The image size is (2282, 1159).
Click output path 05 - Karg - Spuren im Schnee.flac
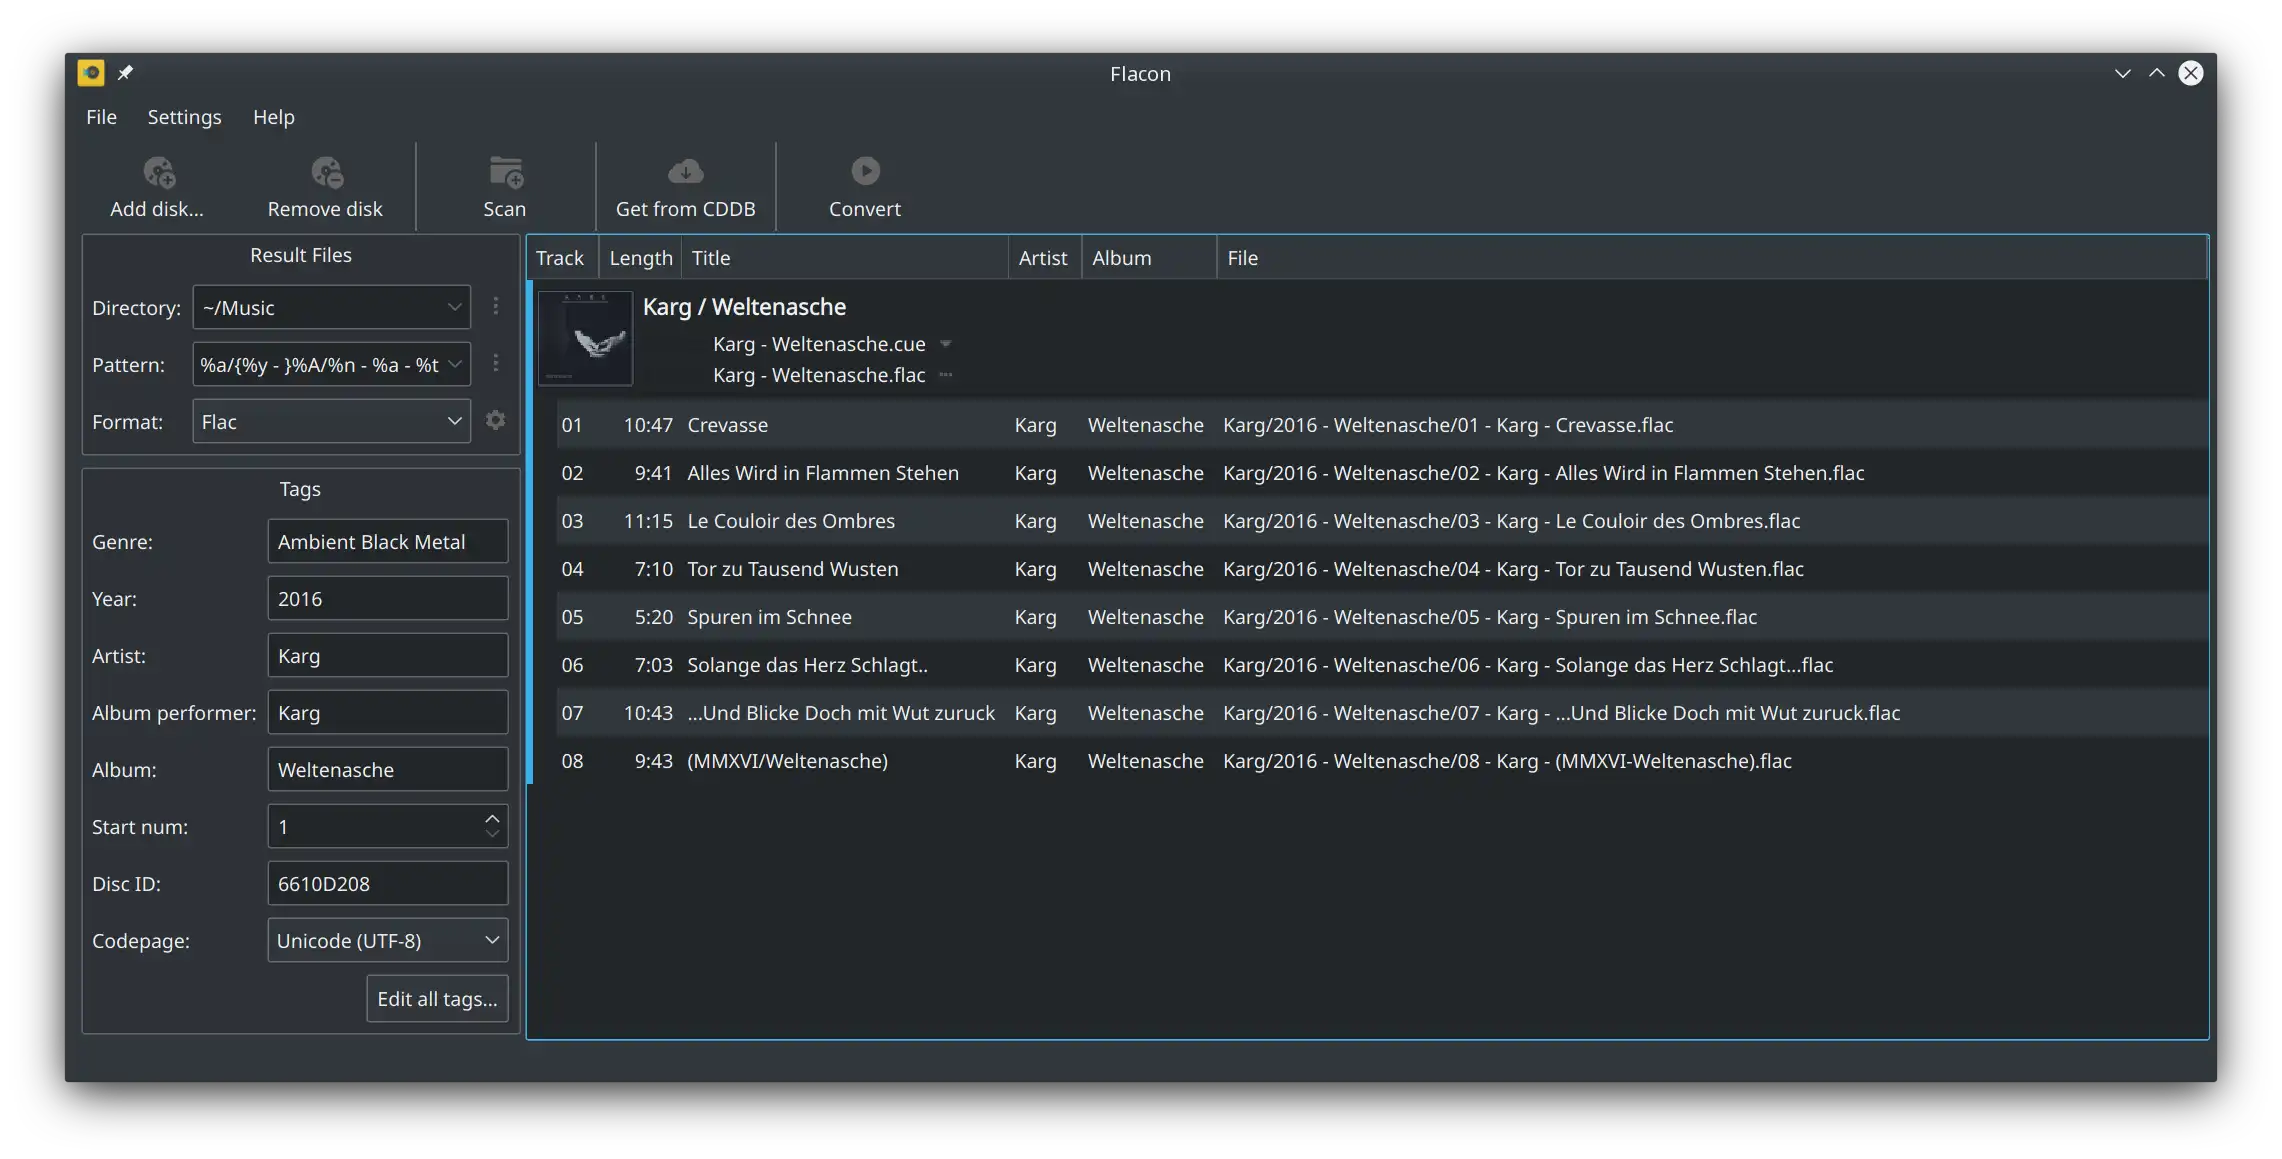(1490, 617)
